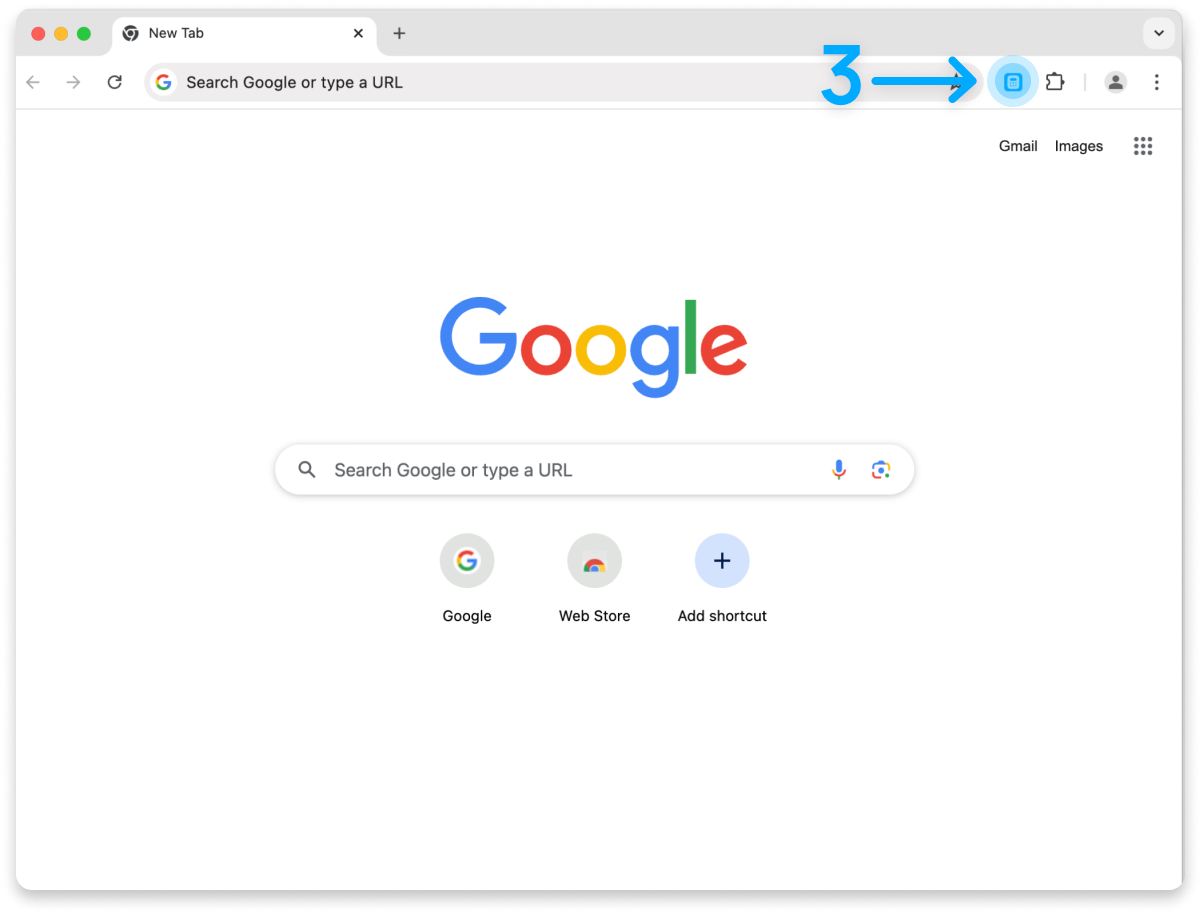Screen dimensions: 1201x914
Task: Open the Web Store shortcut
Action: click(x=594, y=579)
